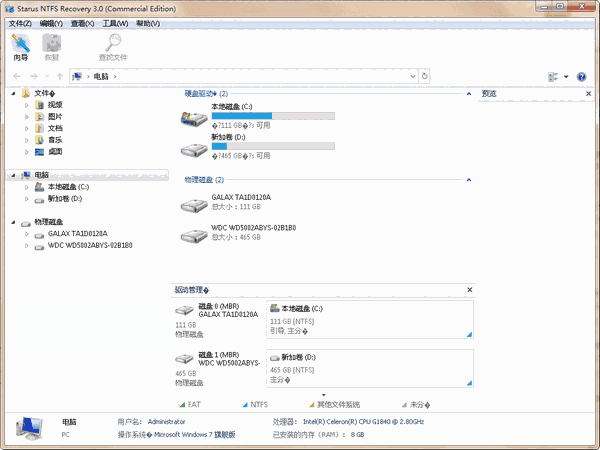Click the Microsoft Windows 7 旗舰版 text
This screenshot has height=450, width=600.
[194, 435]
